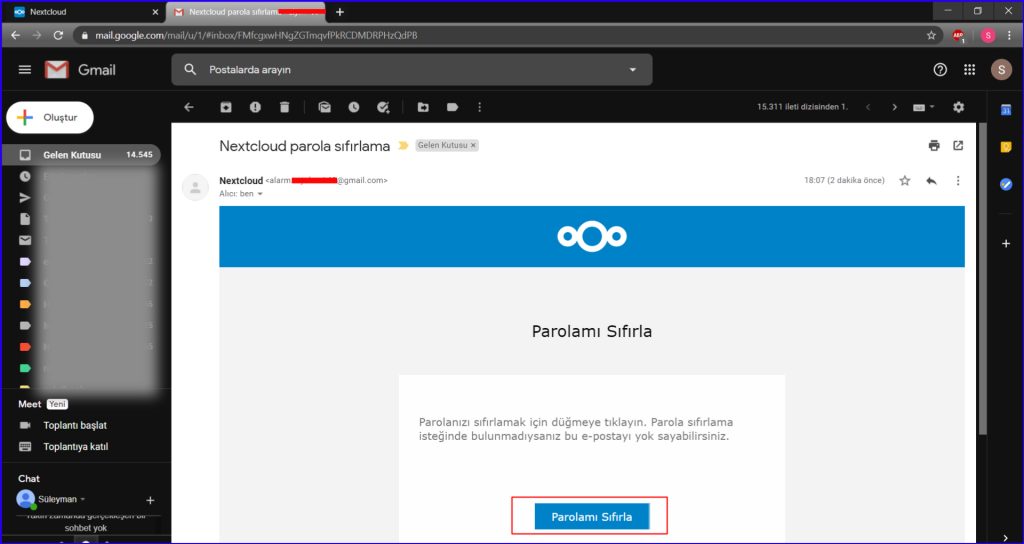Open Google Tasks side panel
1024x544 pixels.
coord(1006,185)
